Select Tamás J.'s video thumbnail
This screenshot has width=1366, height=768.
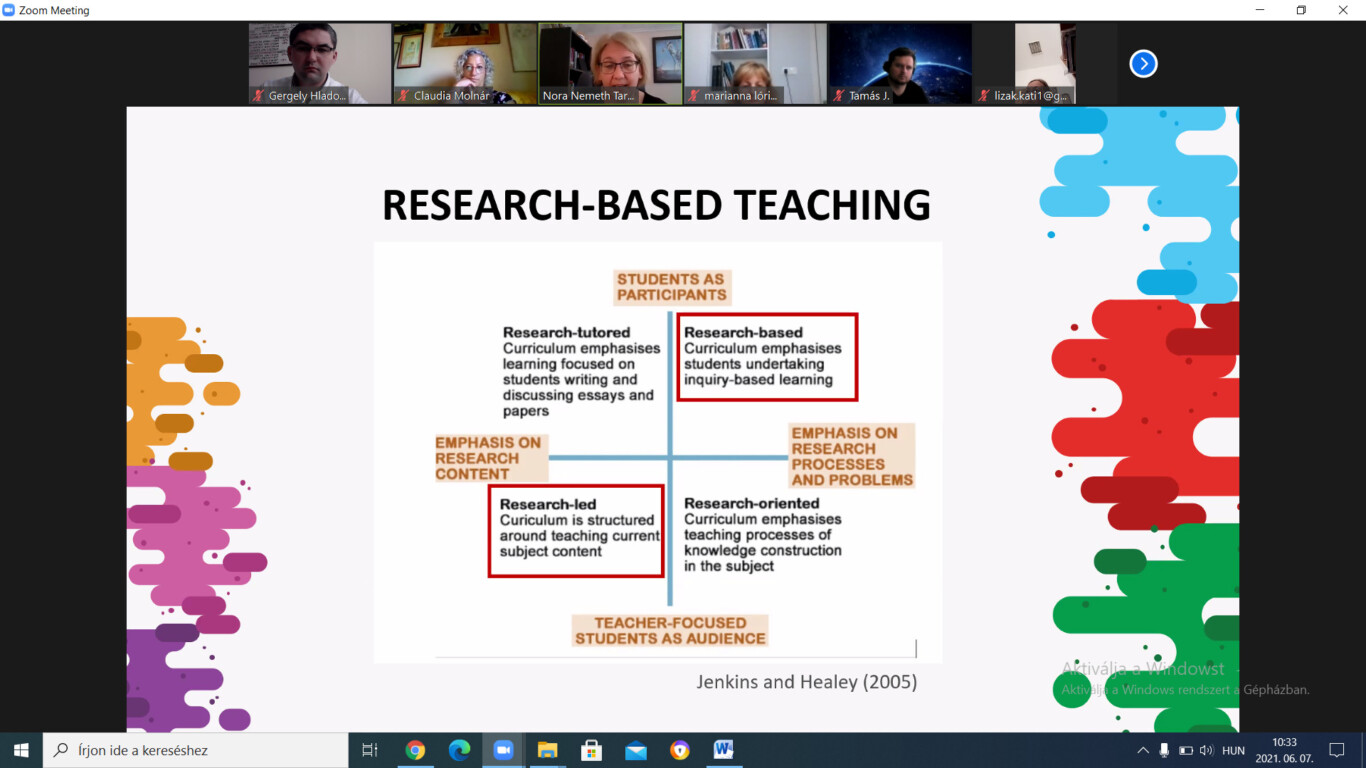900,63
